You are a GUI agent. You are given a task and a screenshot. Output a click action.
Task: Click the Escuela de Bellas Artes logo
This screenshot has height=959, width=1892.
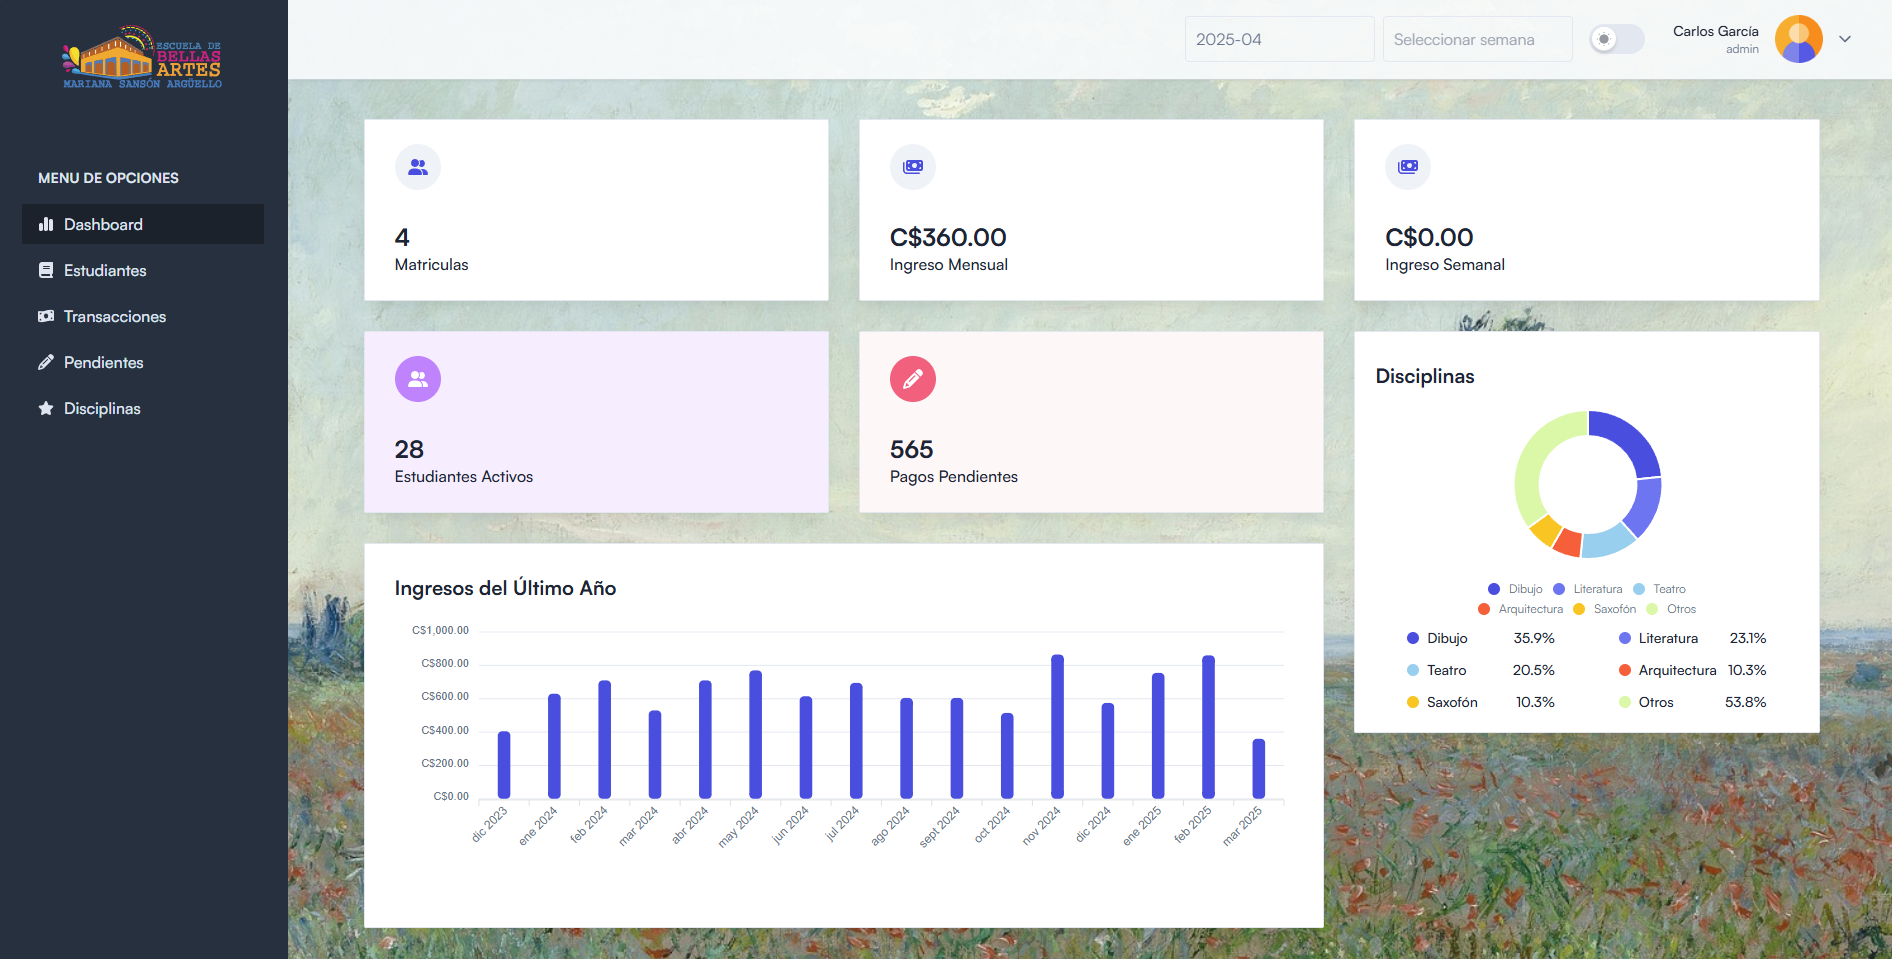142,58
